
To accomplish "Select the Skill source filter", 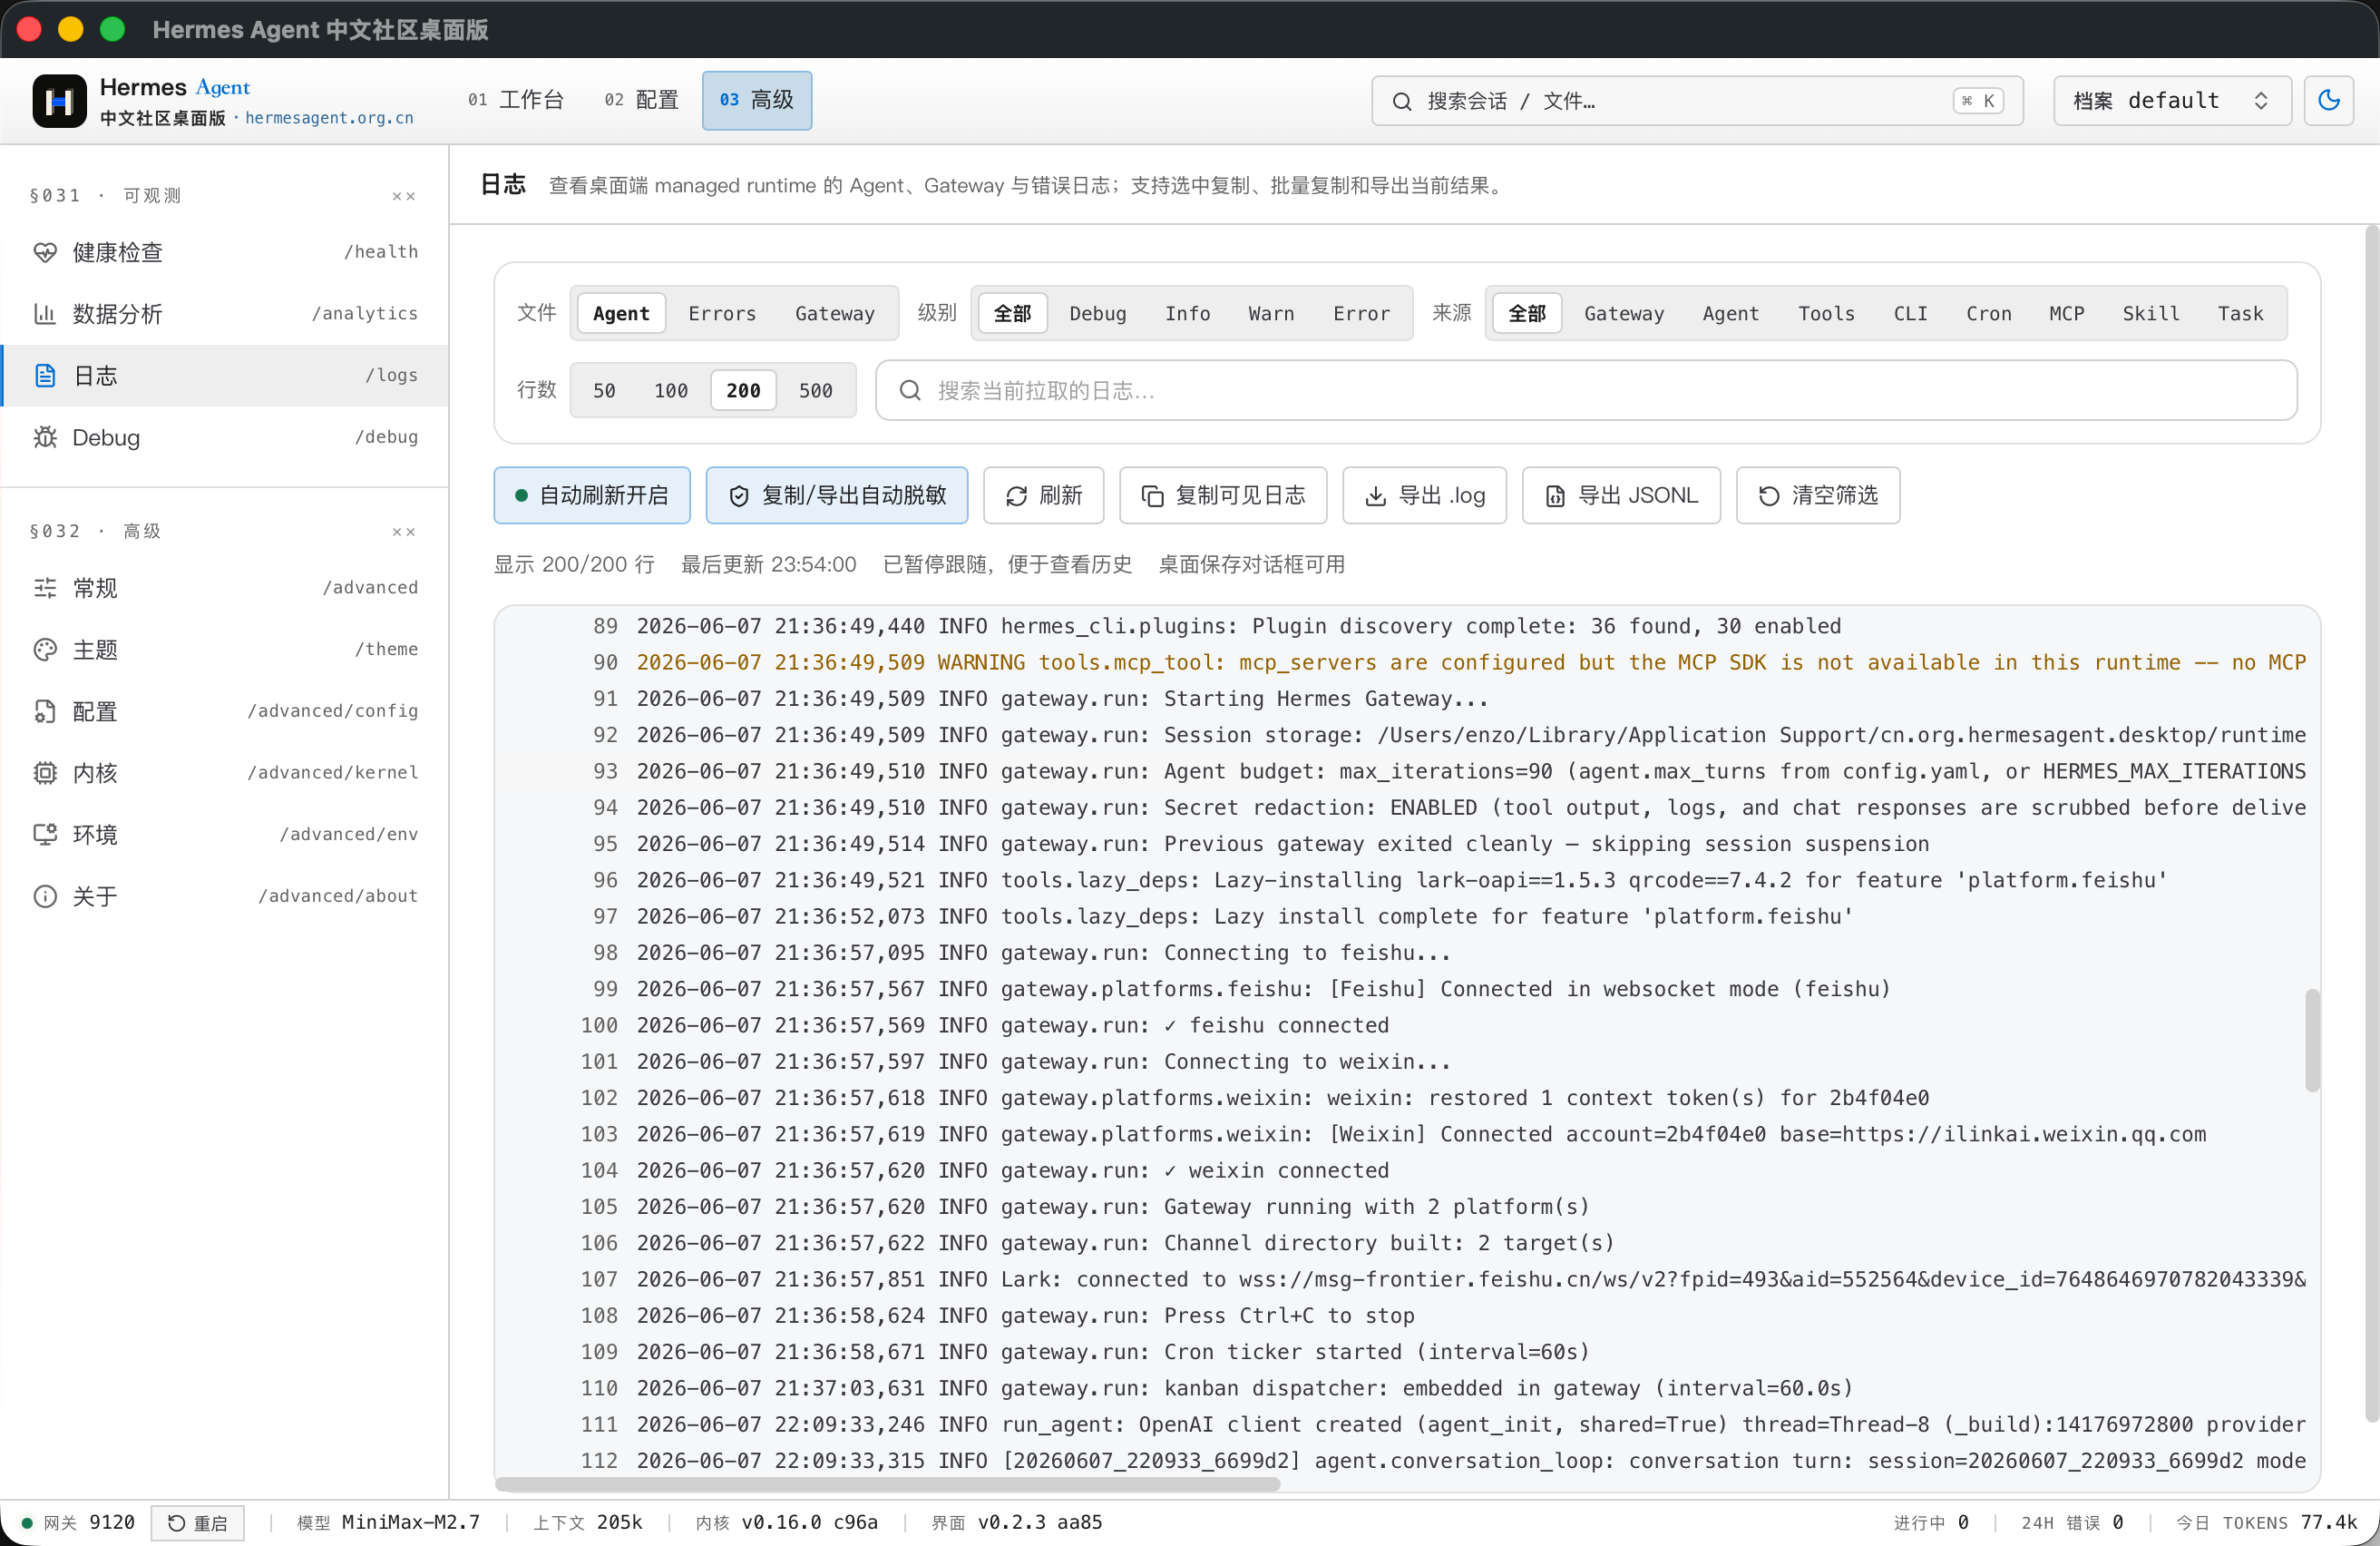I will tap(2151, 314).
